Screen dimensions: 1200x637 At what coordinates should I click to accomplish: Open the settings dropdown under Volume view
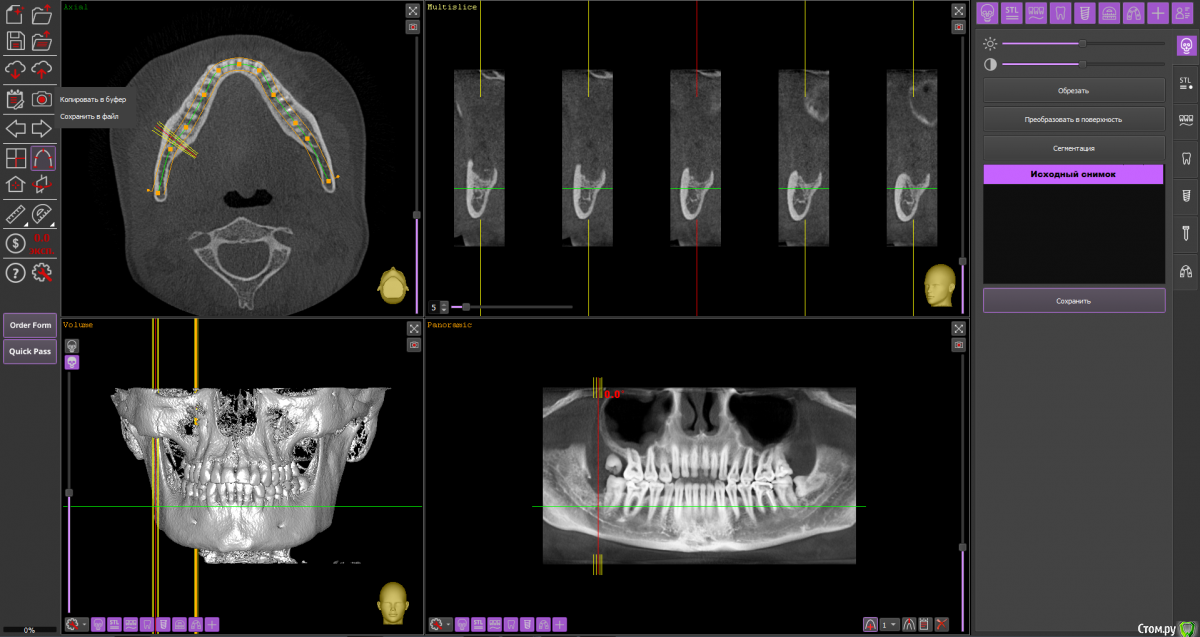click(77, 625)
